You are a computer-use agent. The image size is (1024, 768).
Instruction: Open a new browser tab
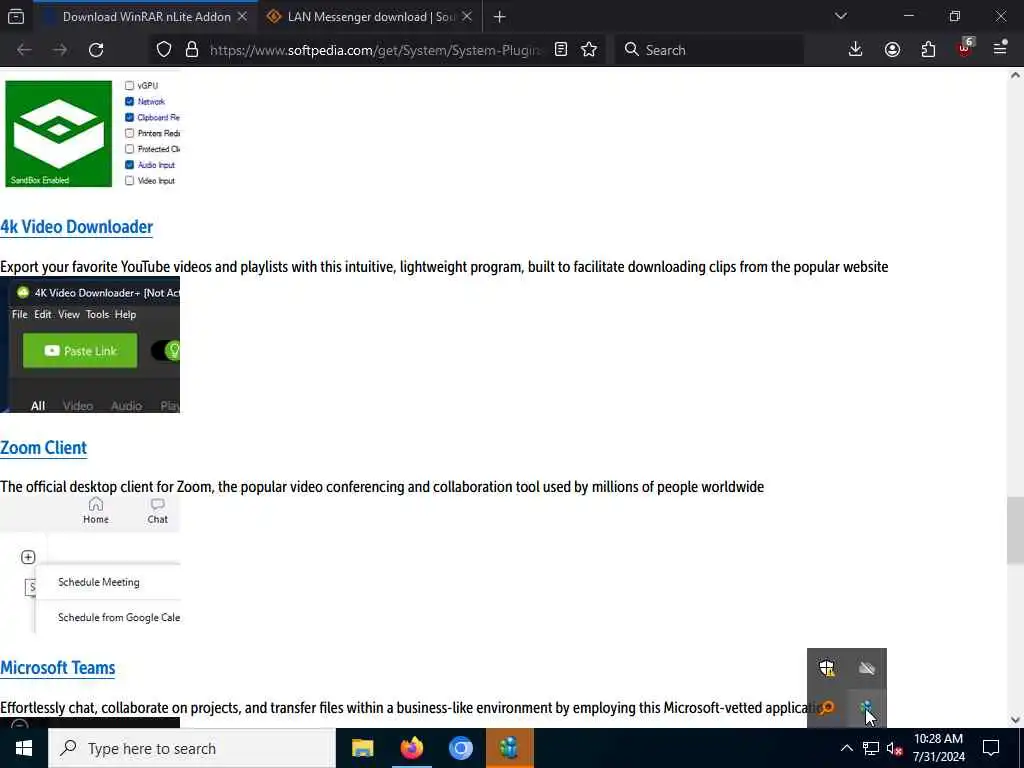tap(500, 17)
